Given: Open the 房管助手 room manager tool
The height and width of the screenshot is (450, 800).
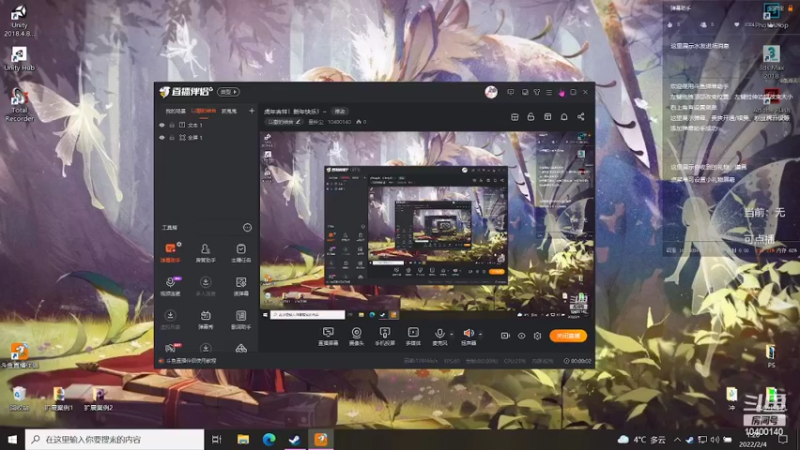Looking at the screenshot, I should pos(205,253).
